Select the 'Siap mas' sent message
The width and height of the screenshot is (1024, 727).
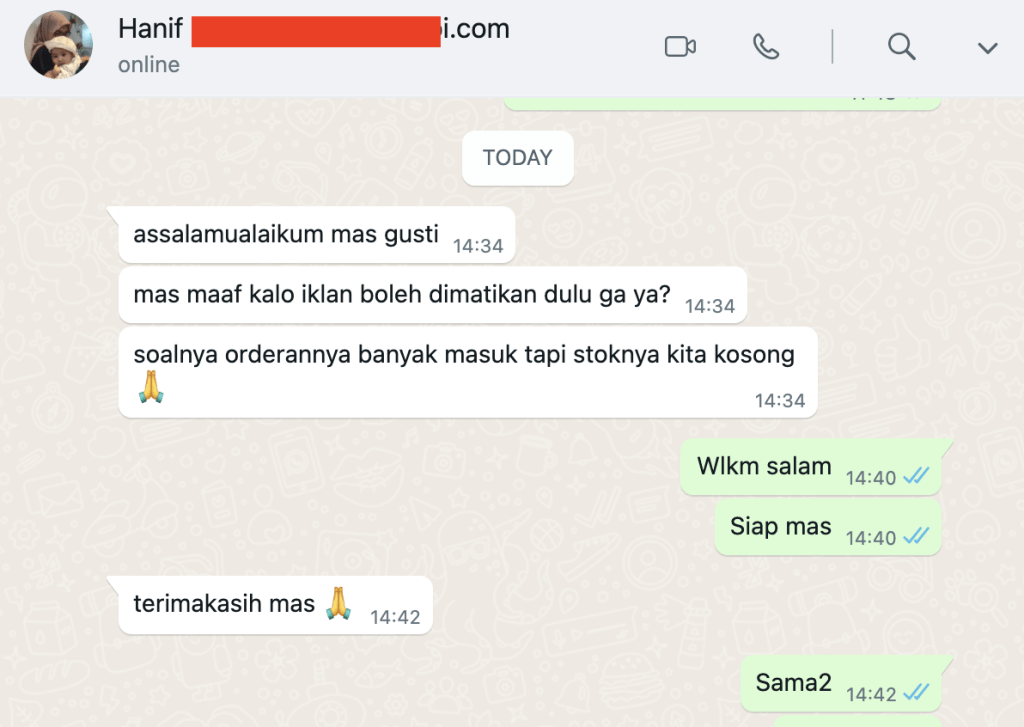(x=827, y=528)
